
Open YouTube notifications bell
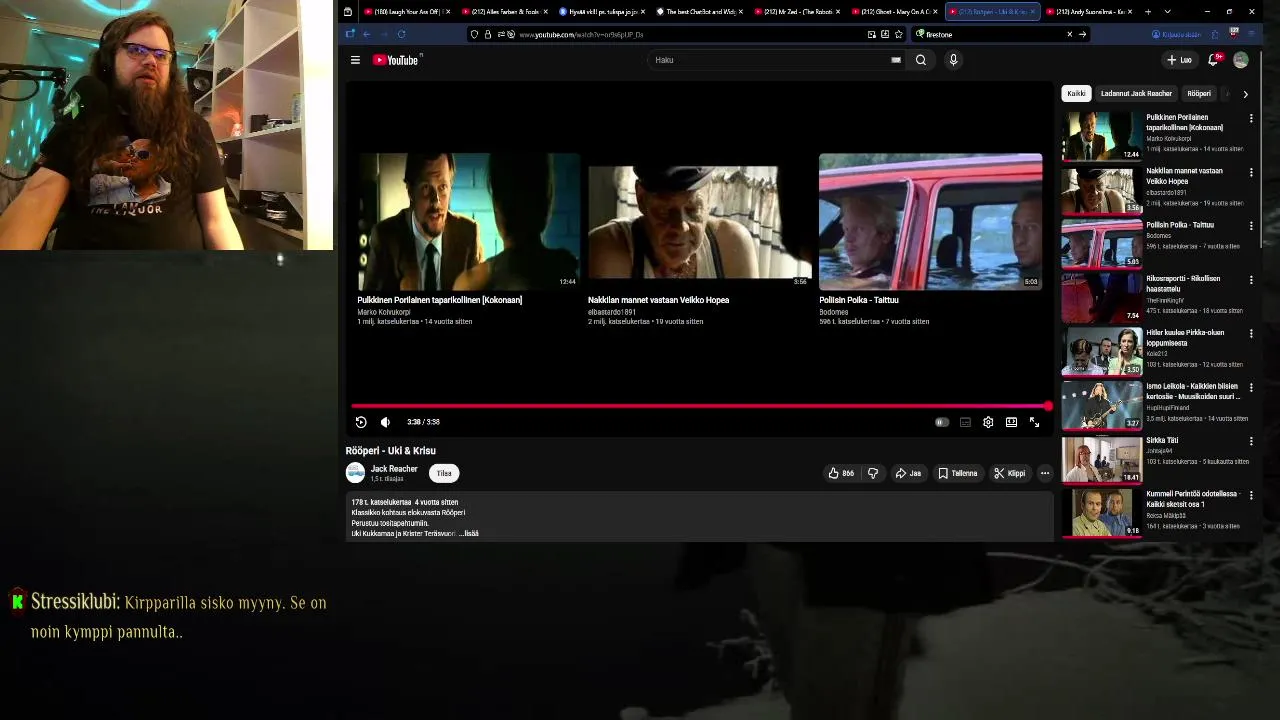point(1213,60)
